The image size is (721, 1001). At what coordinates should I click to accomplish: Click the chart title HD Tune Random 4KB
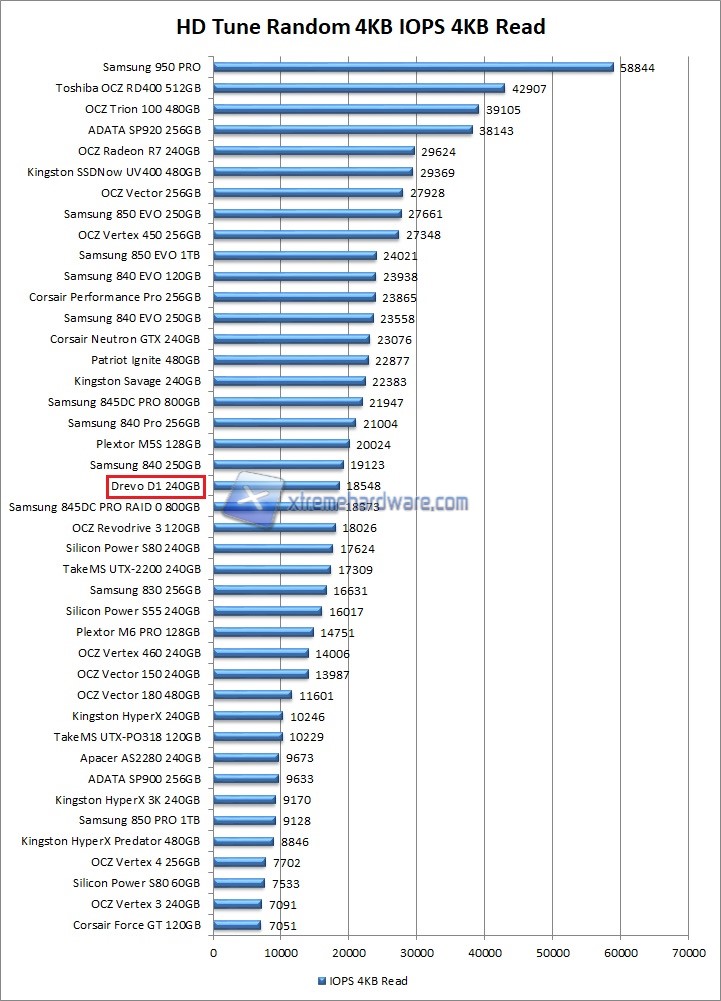tap(361, 27)
